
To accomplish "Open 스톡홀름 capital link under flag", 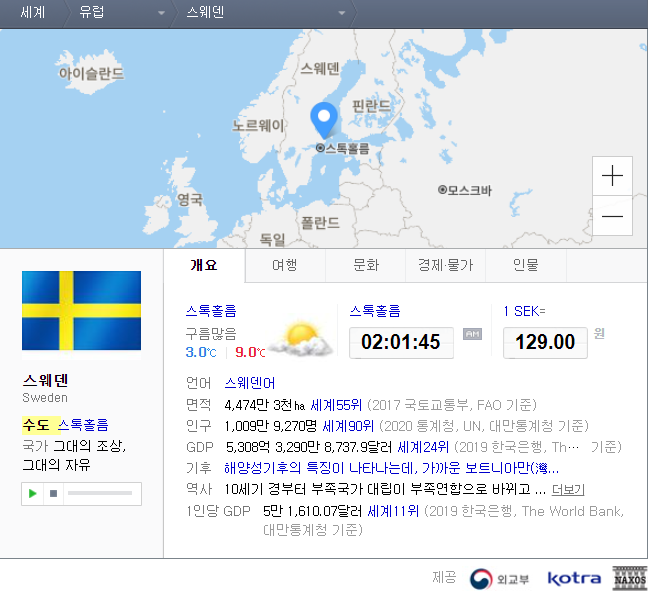I will [83, 425].
